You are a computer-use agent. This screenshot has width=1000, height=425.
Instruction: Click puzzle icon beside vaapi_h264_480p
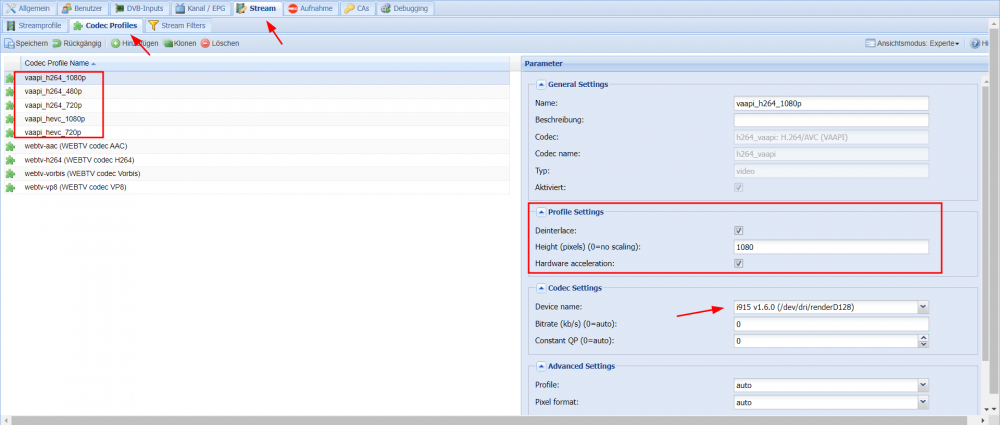[10, 92]
